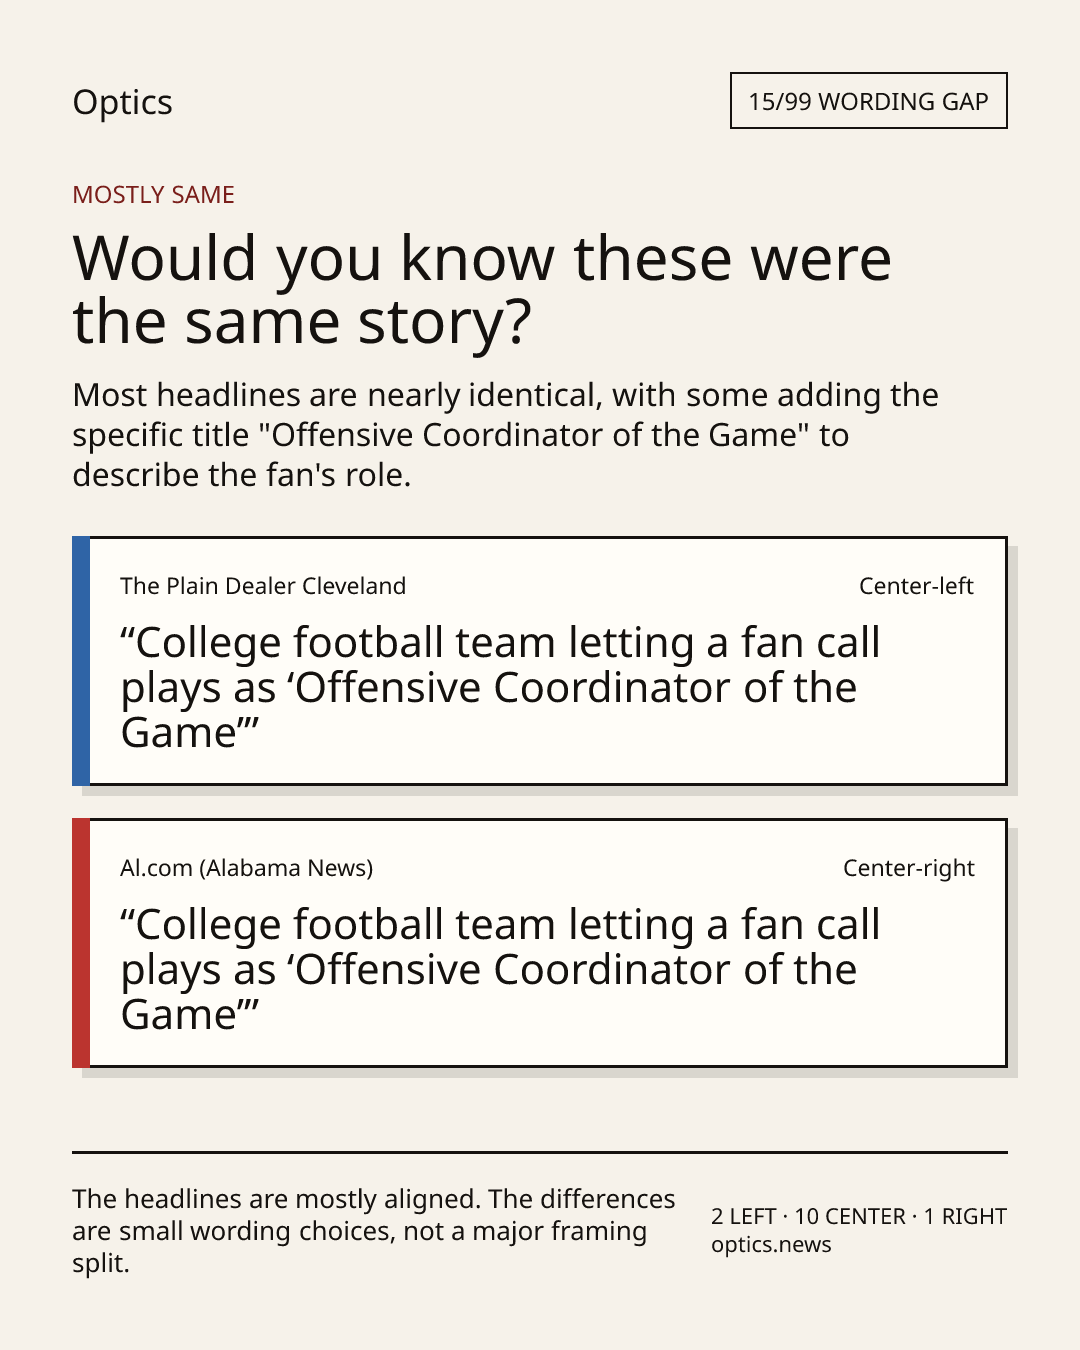Click the main headline "Would you know these were the same story?"

tap(481, 289)
